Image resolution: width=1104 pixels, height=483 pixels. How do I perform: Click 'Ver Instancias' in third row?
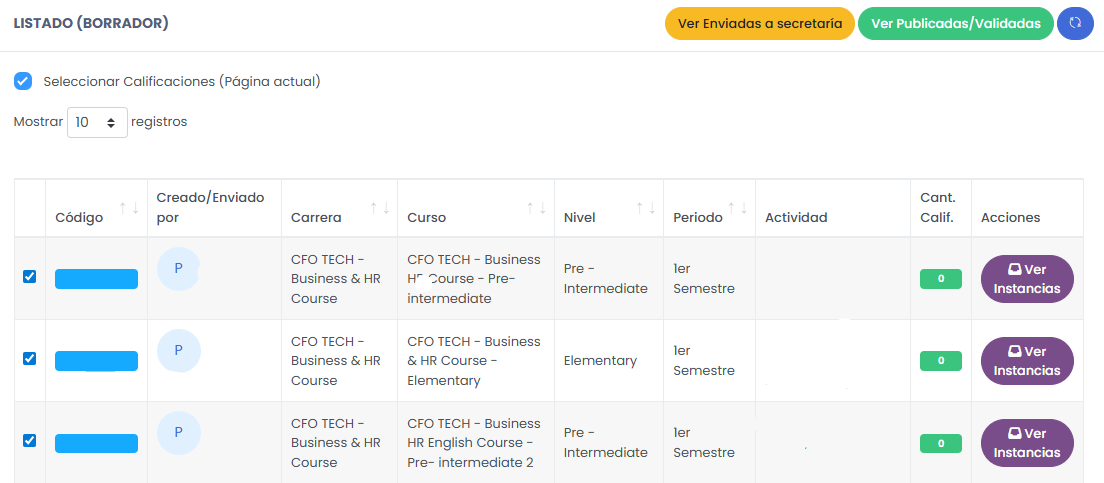pos(1027,443)
